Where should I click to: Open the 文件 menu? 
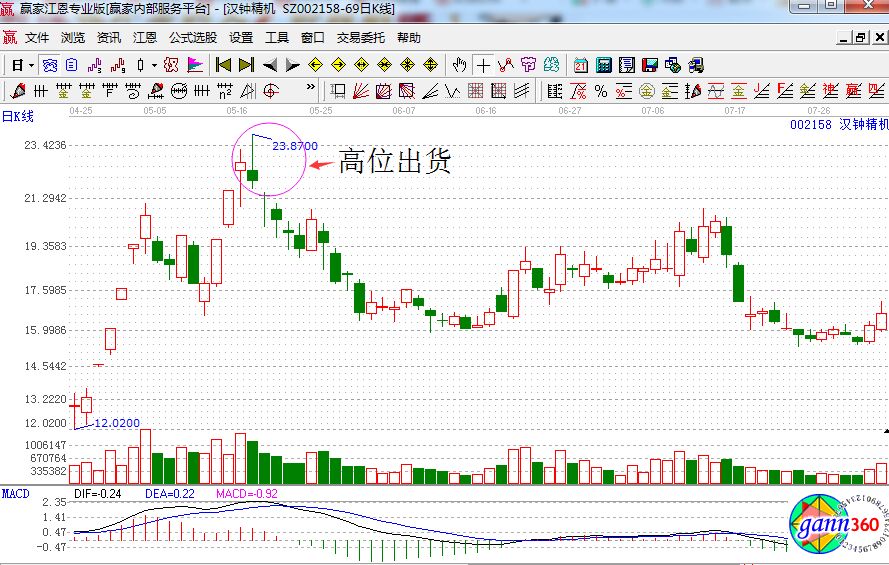click(37, 38)
